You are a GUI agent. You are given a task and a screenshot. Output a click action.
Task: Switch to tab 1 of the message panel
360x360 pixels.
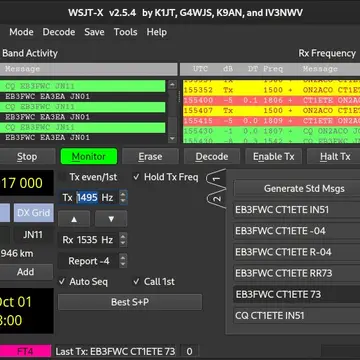pos(216,179)
